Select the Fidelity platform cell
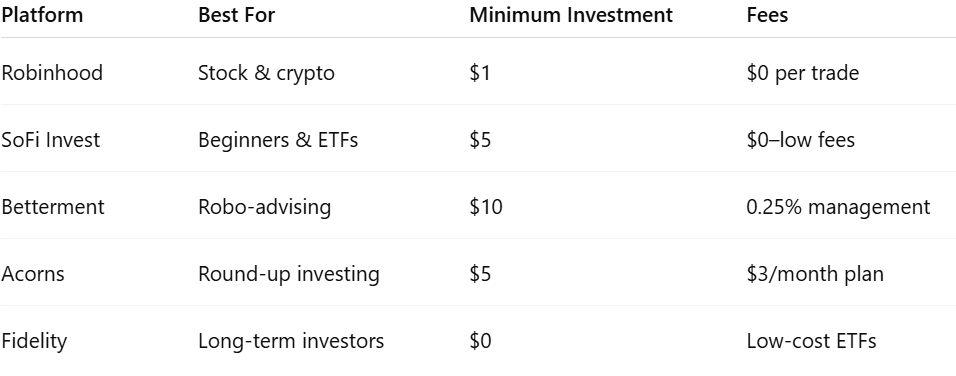The width and height of the screenshot is (956, 376). tap(34, 341)
